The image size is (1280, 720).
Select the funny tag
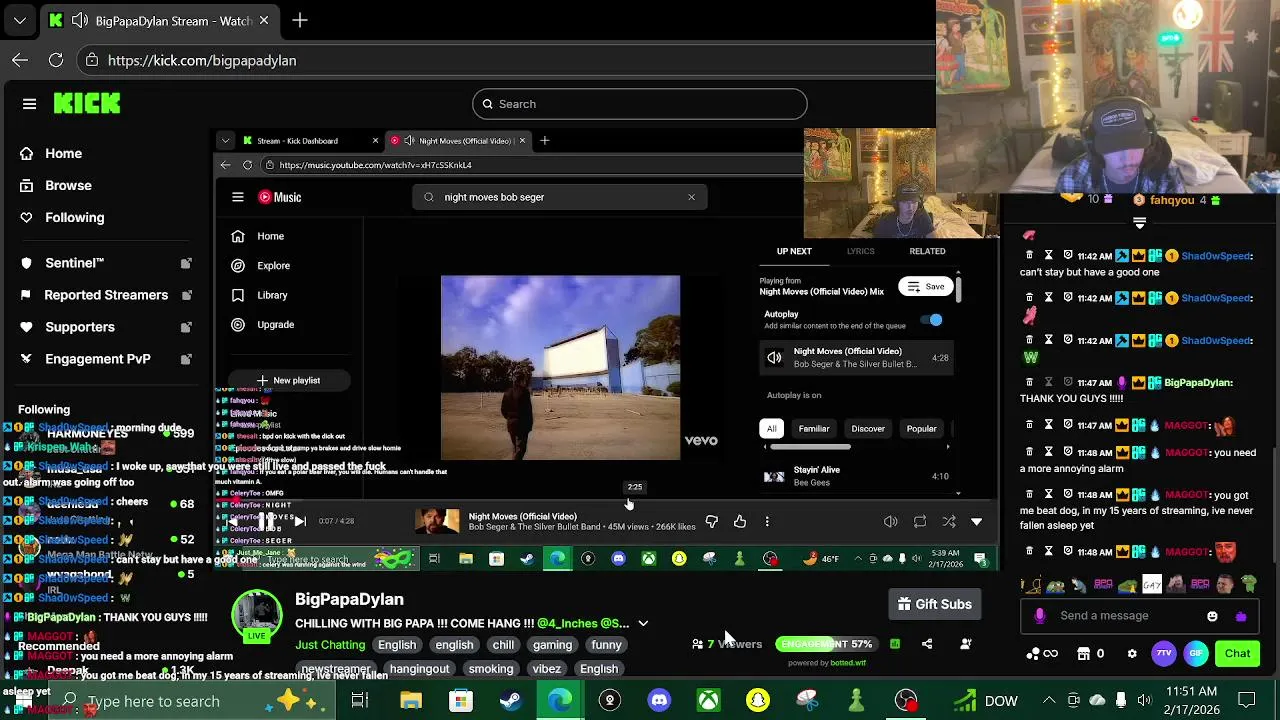pyautogui.click(x=606, y=645)
